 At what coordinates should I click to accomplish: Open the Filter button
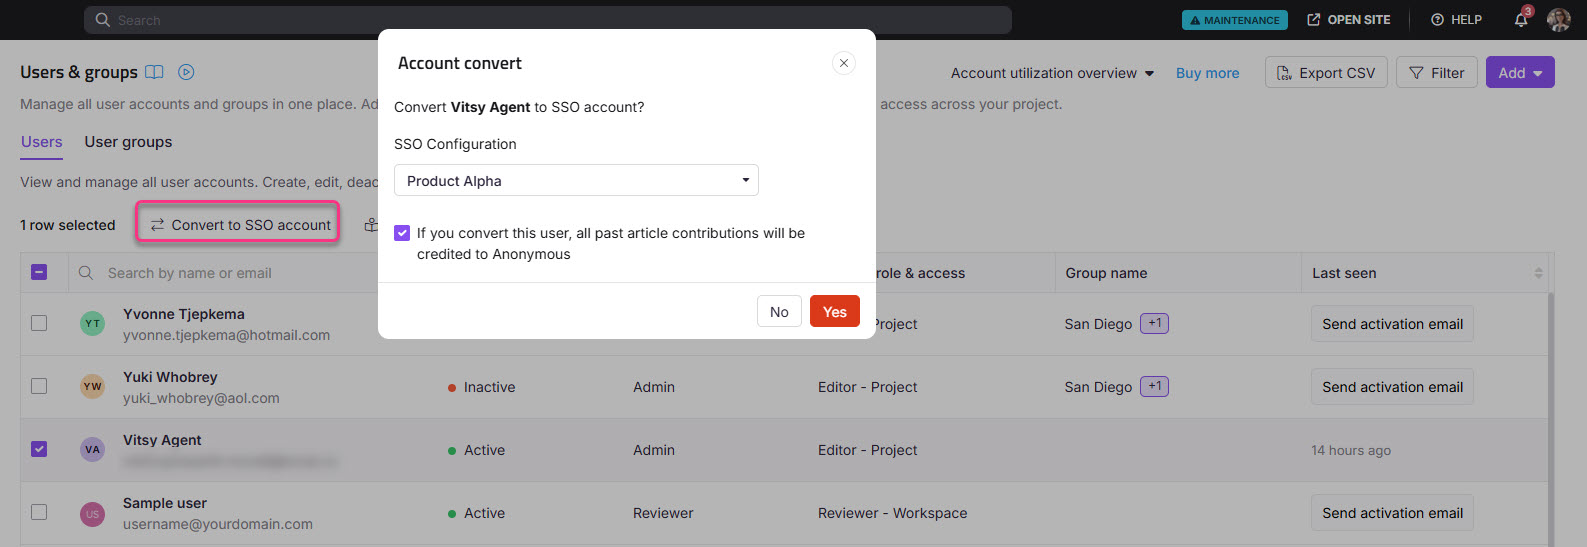click(x=1436, y=73)
